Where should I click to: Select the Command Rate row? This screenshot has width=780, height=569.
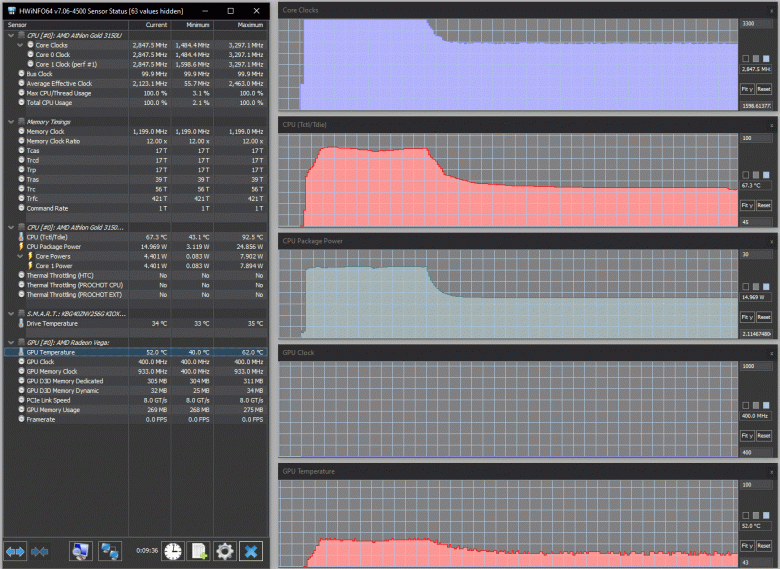tap(136, 208)
